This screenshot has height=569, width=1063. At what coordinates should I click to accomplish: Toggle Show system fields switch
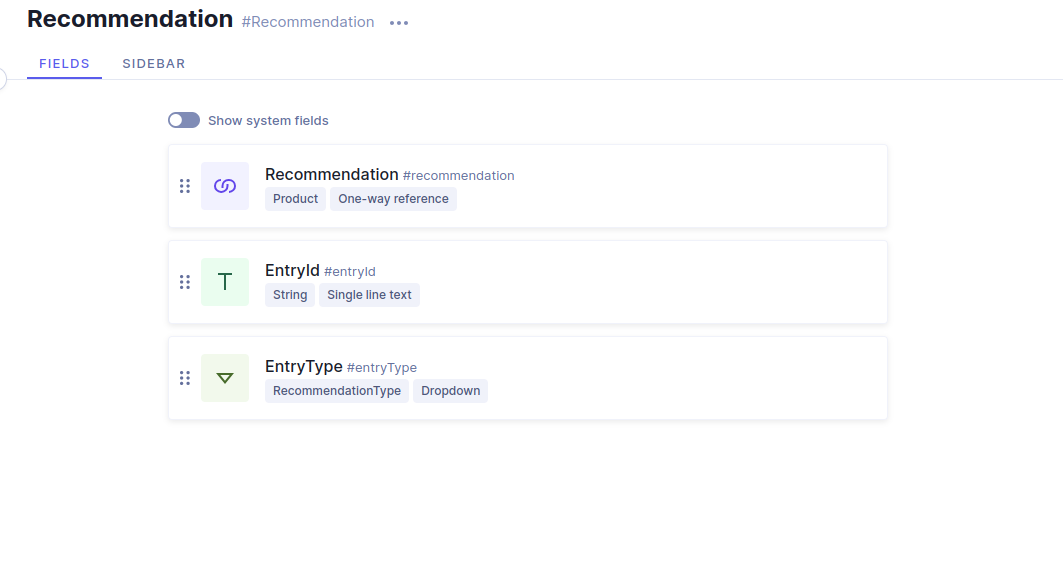click(184, 120)
